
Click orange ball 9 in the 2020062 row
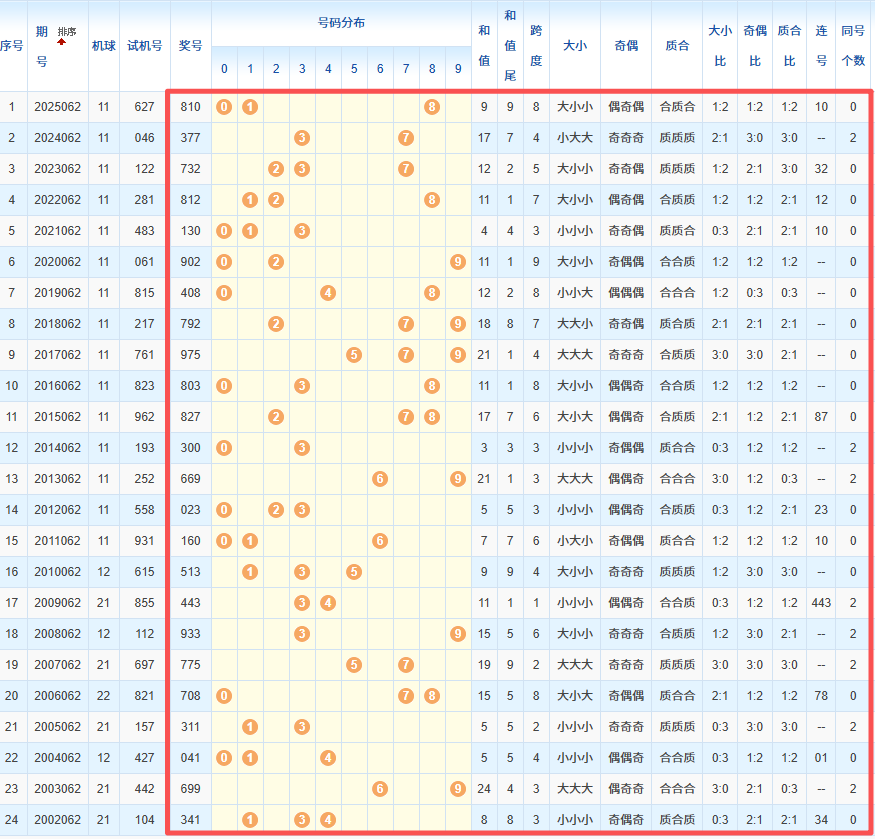457,262
